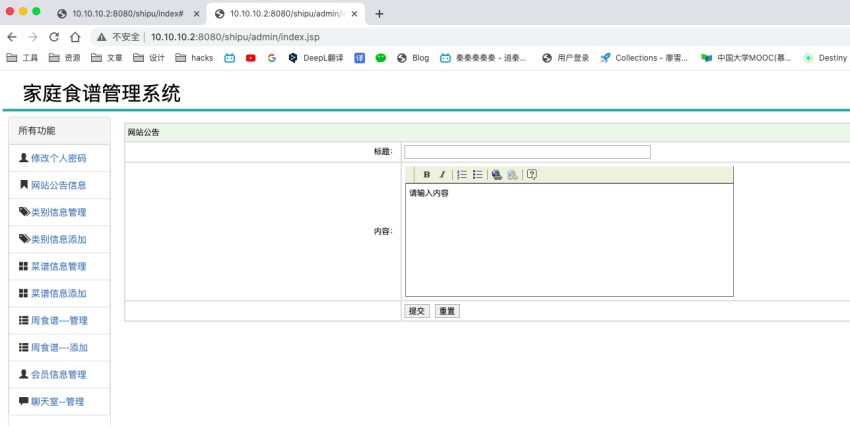Open the 用户登录 bookmark
The height and width of the screenshot is (427, 850).
coord(565,58)
